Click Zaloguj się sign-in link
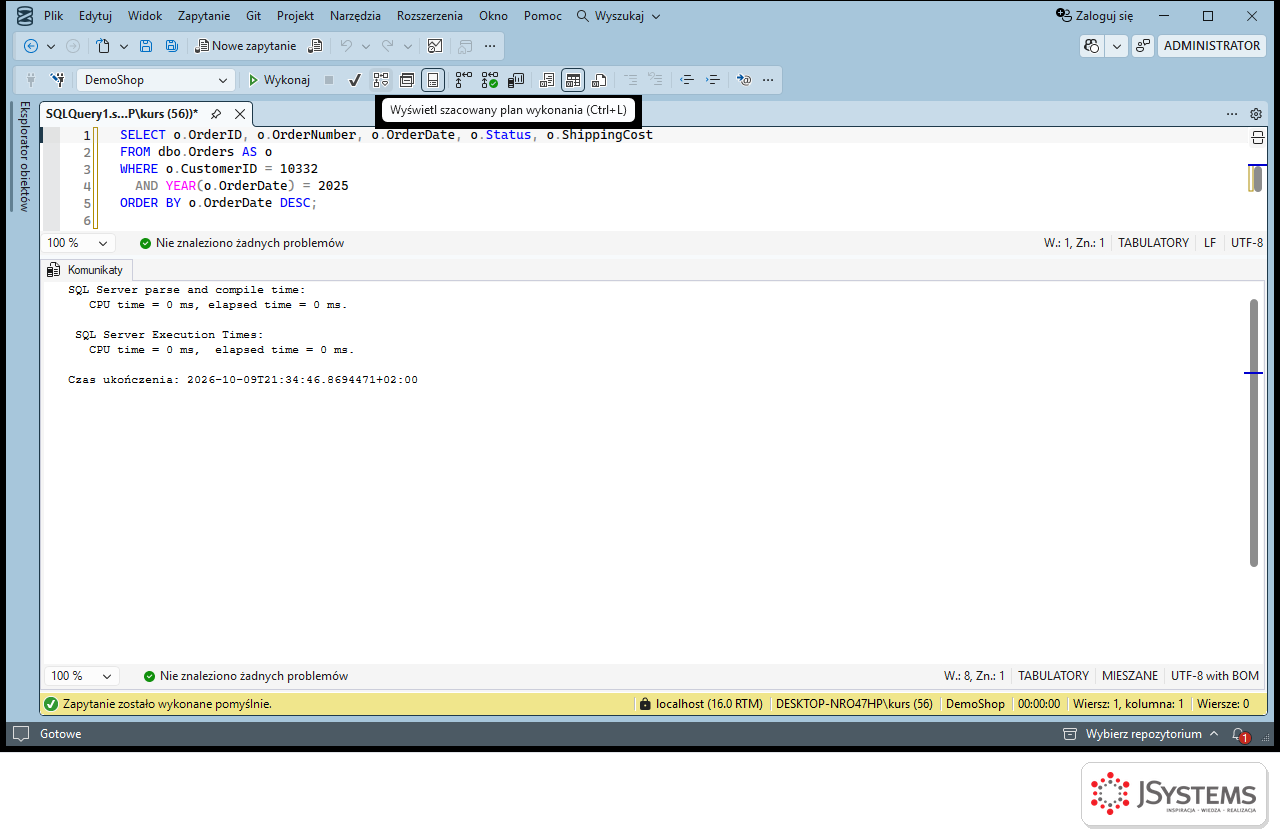The height and width of the screenshot is (835, 1280). [x=1095, y=16]
